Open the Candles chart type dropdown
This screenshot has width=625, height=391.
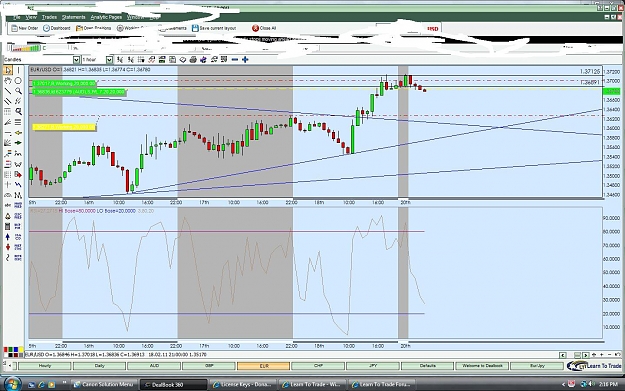76,60
